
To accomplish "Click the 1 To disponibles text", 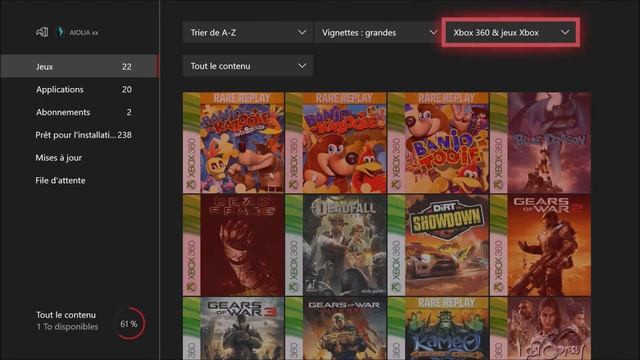I will click(67, 327).
